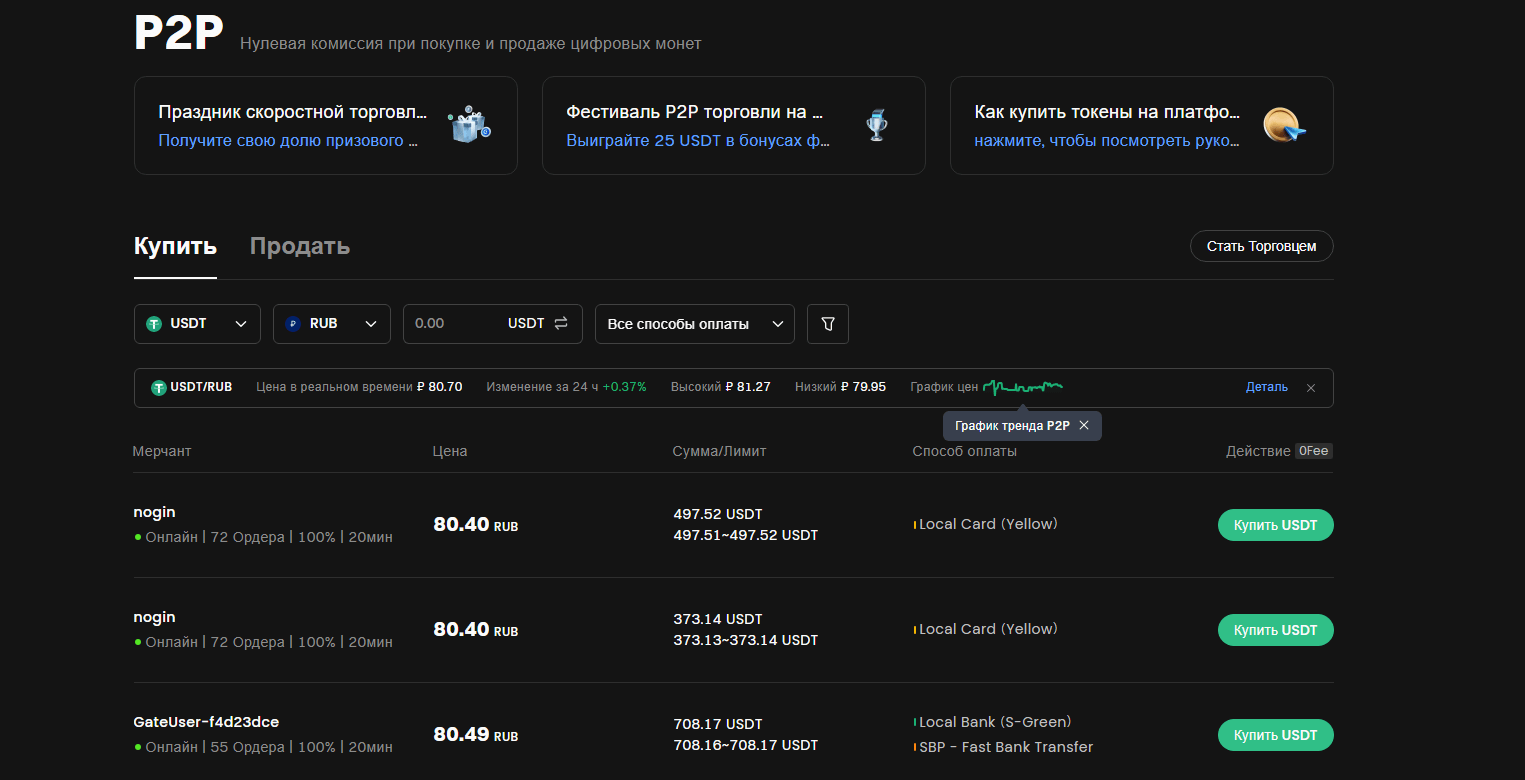Screen dimensions: 1525x780
Task: Click the Стать Торговцем button
Action: tap(1261, 246)
